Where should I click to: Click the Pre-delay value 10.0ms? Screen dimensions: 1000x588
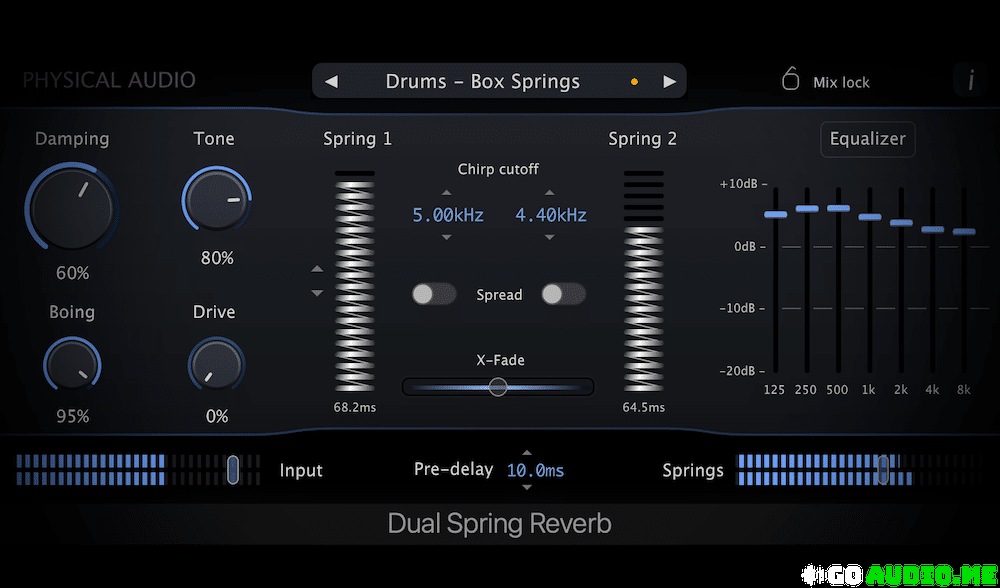pyautogui.click(x=535, y=471)
